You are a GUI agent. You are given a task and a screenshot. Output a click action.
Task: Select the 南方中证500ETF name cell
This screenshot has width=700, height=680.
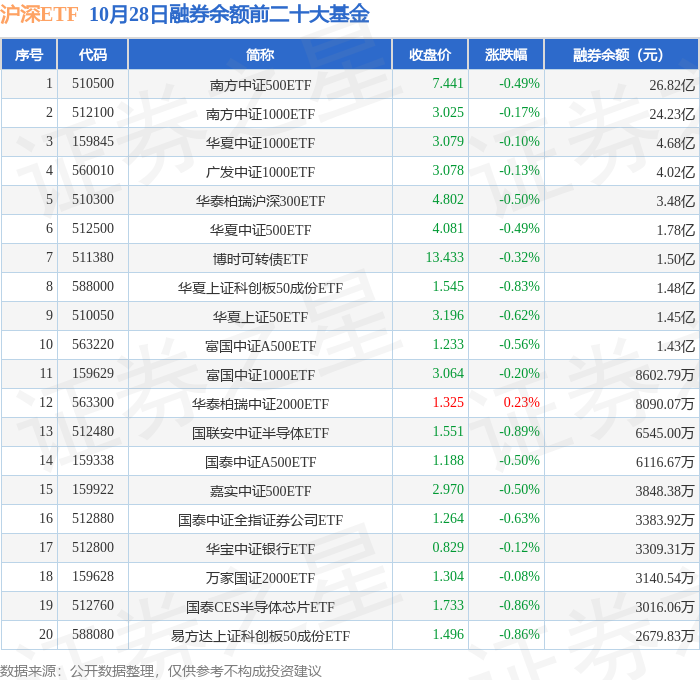(x=260, y=84)
